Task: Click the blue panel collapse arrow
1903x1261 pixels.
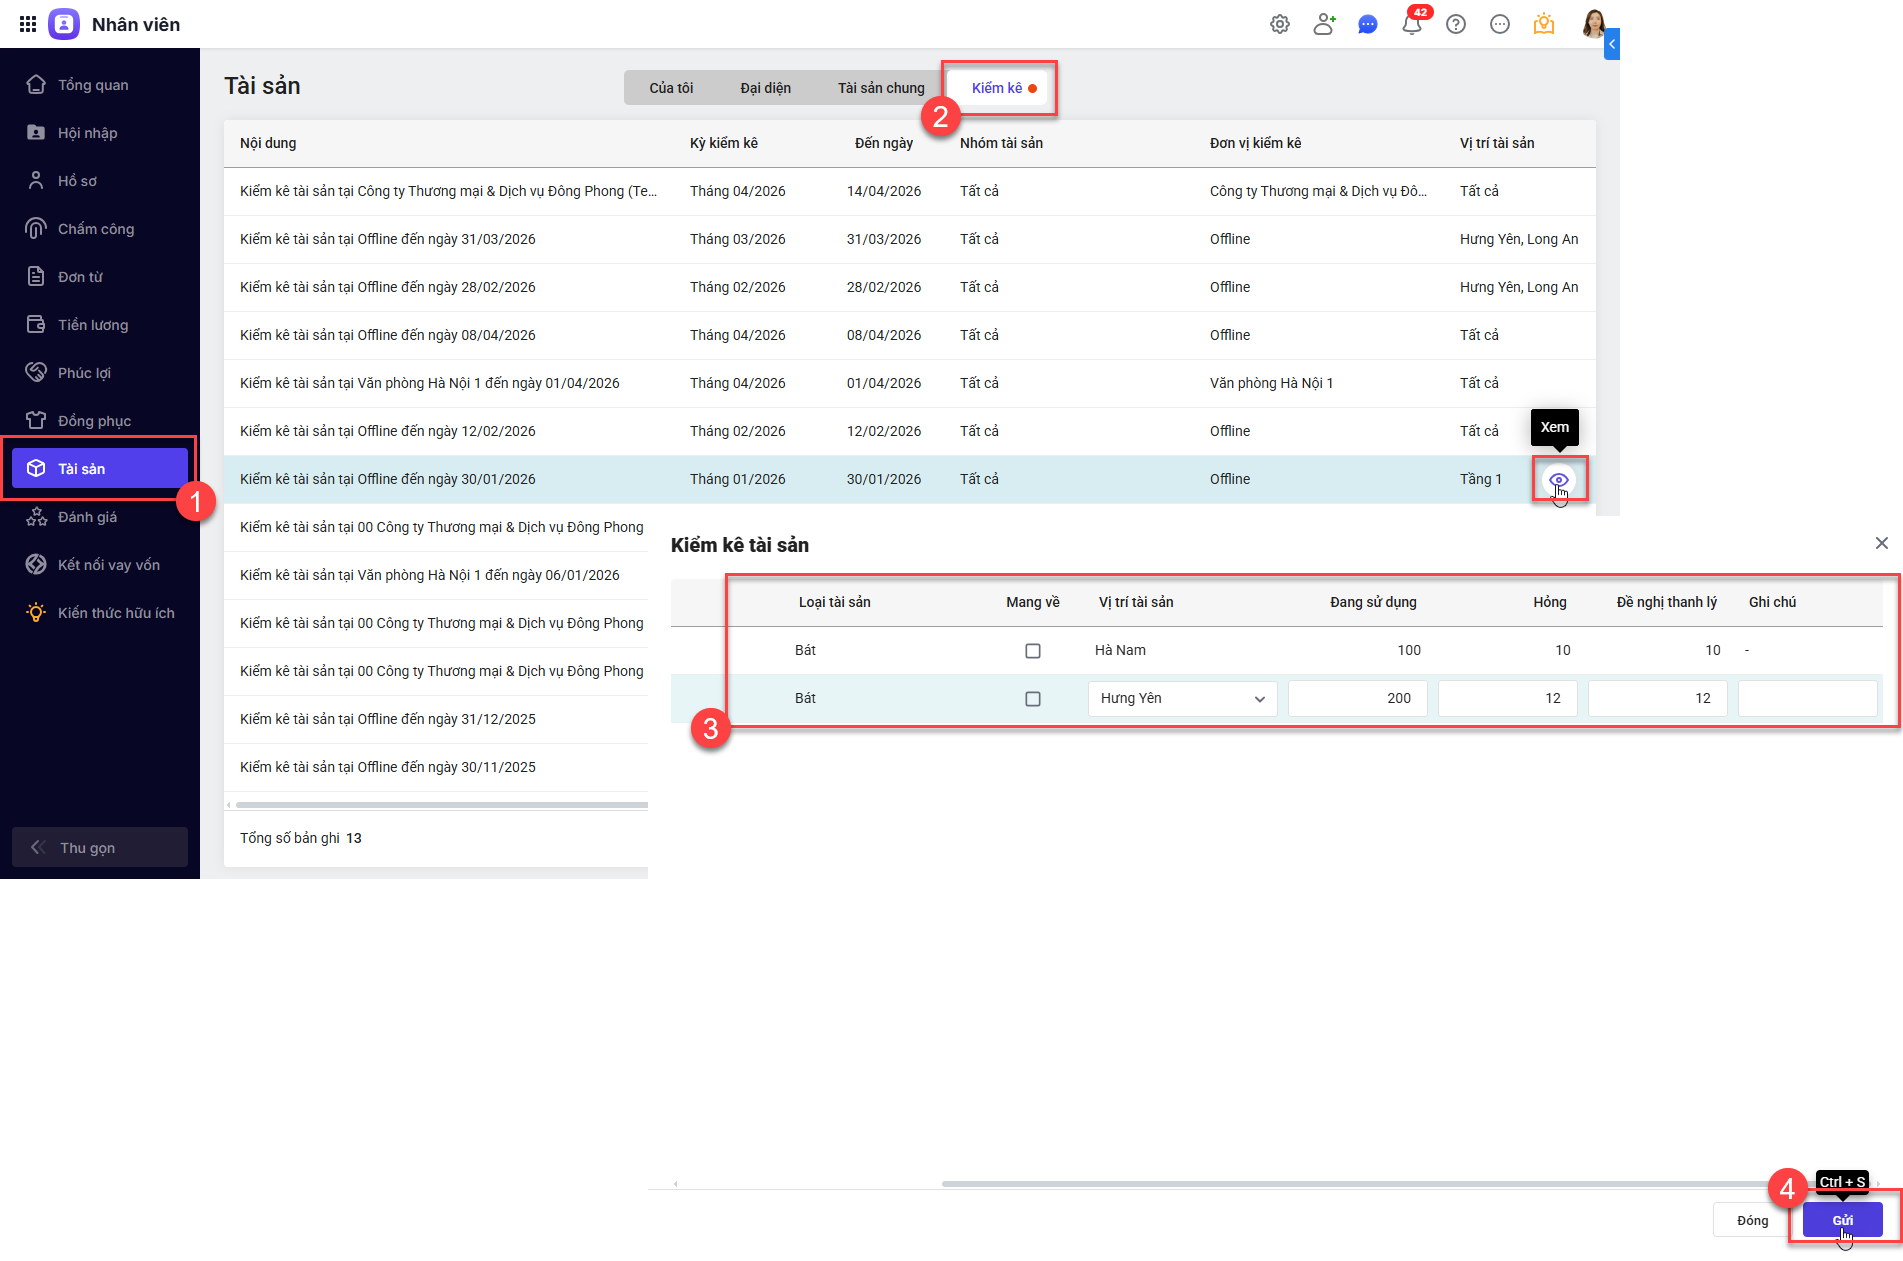Action: click(1611, 44)
